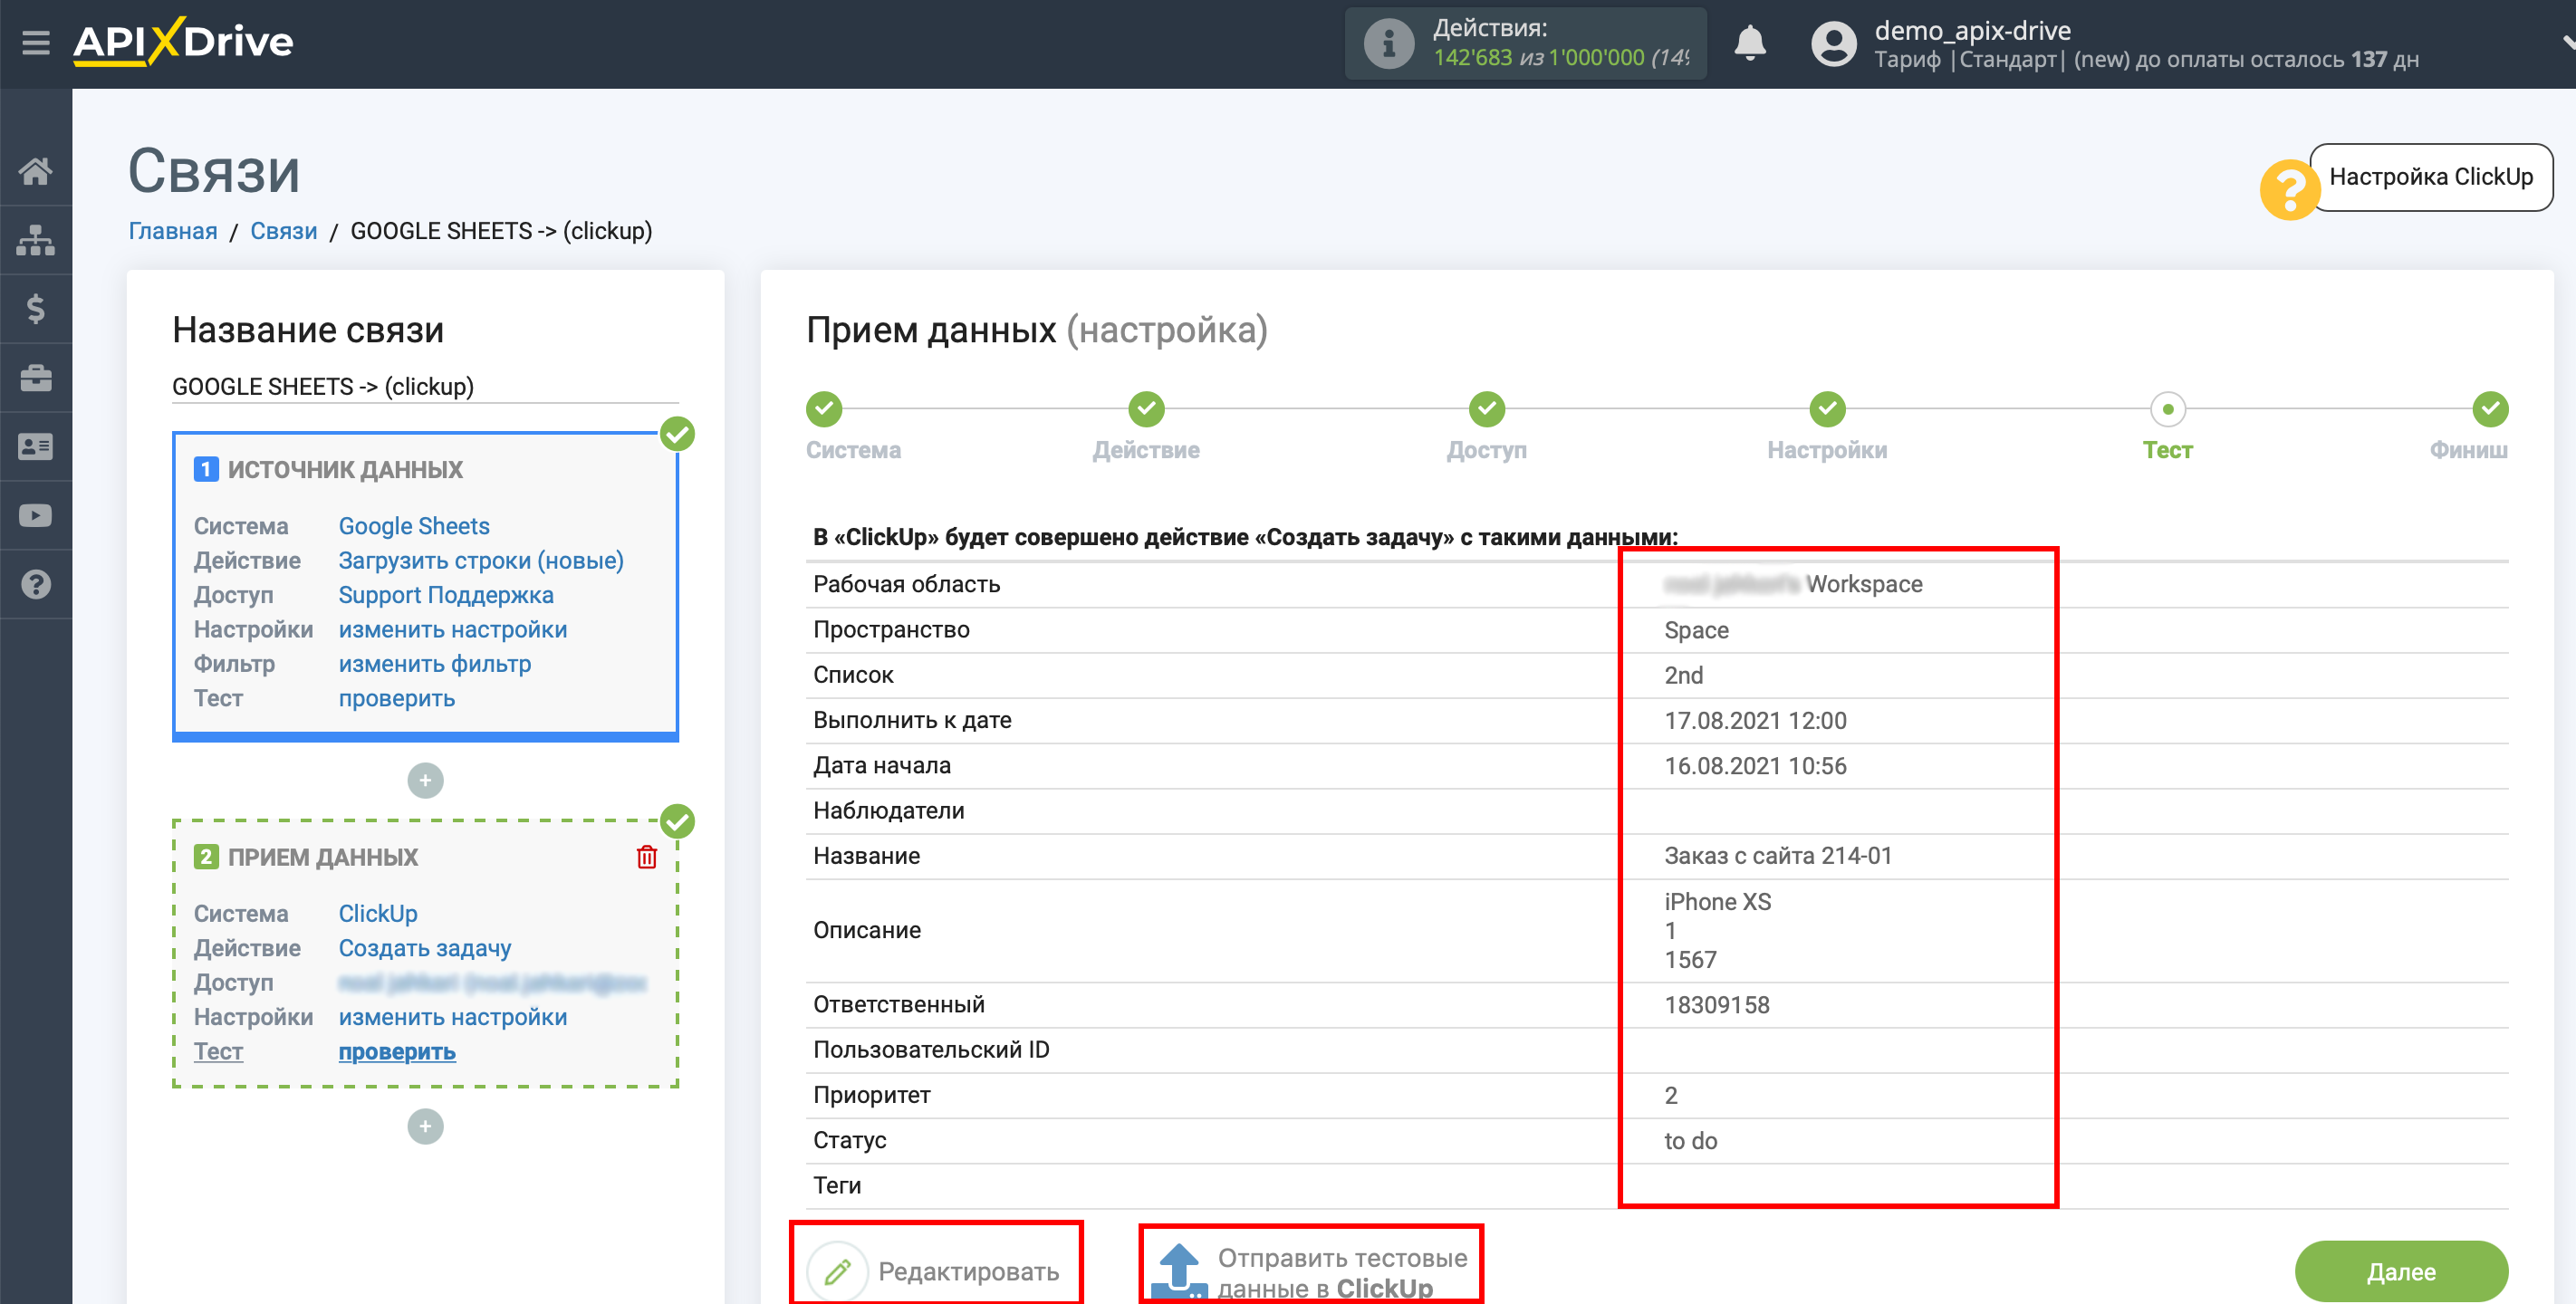Open the connections sitemap icon in sidebar

pos(36,240)
